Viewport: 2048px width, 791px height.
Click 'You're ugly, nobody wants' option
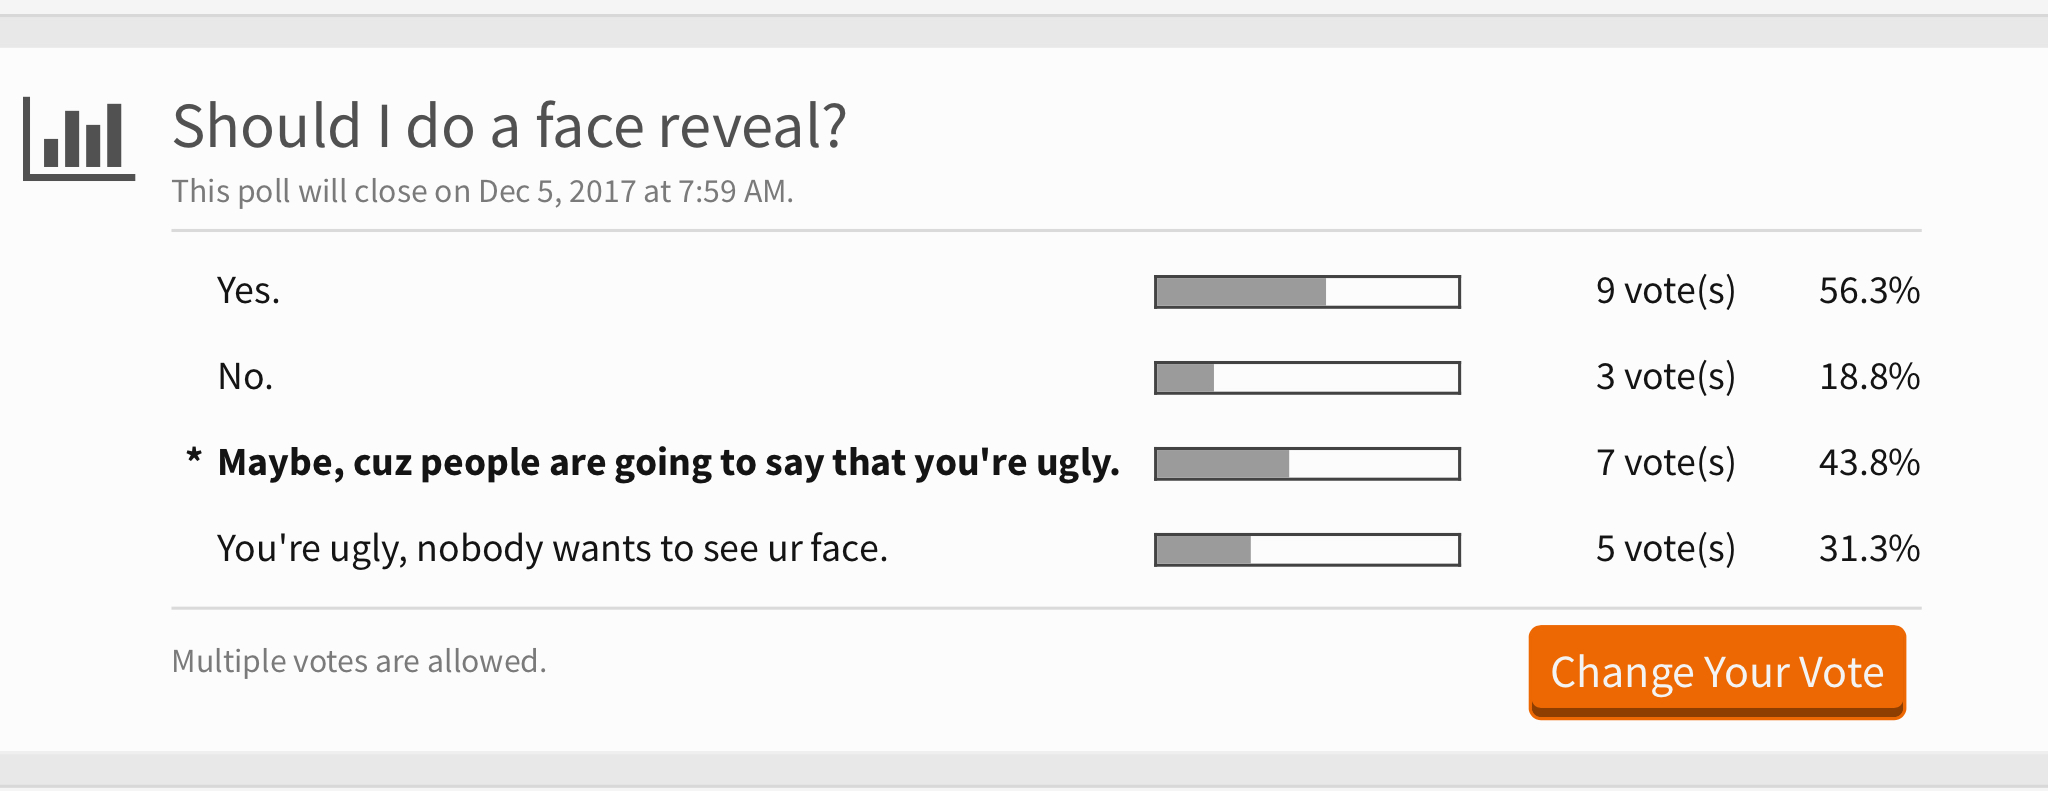tap(552, 549)
